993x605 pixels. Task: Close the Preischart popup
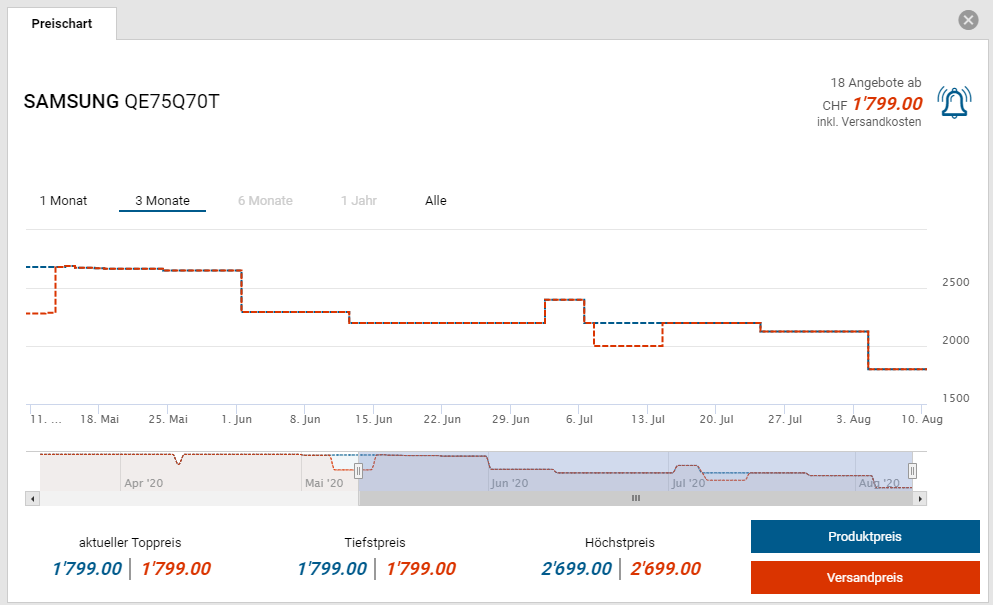(967, 20)
